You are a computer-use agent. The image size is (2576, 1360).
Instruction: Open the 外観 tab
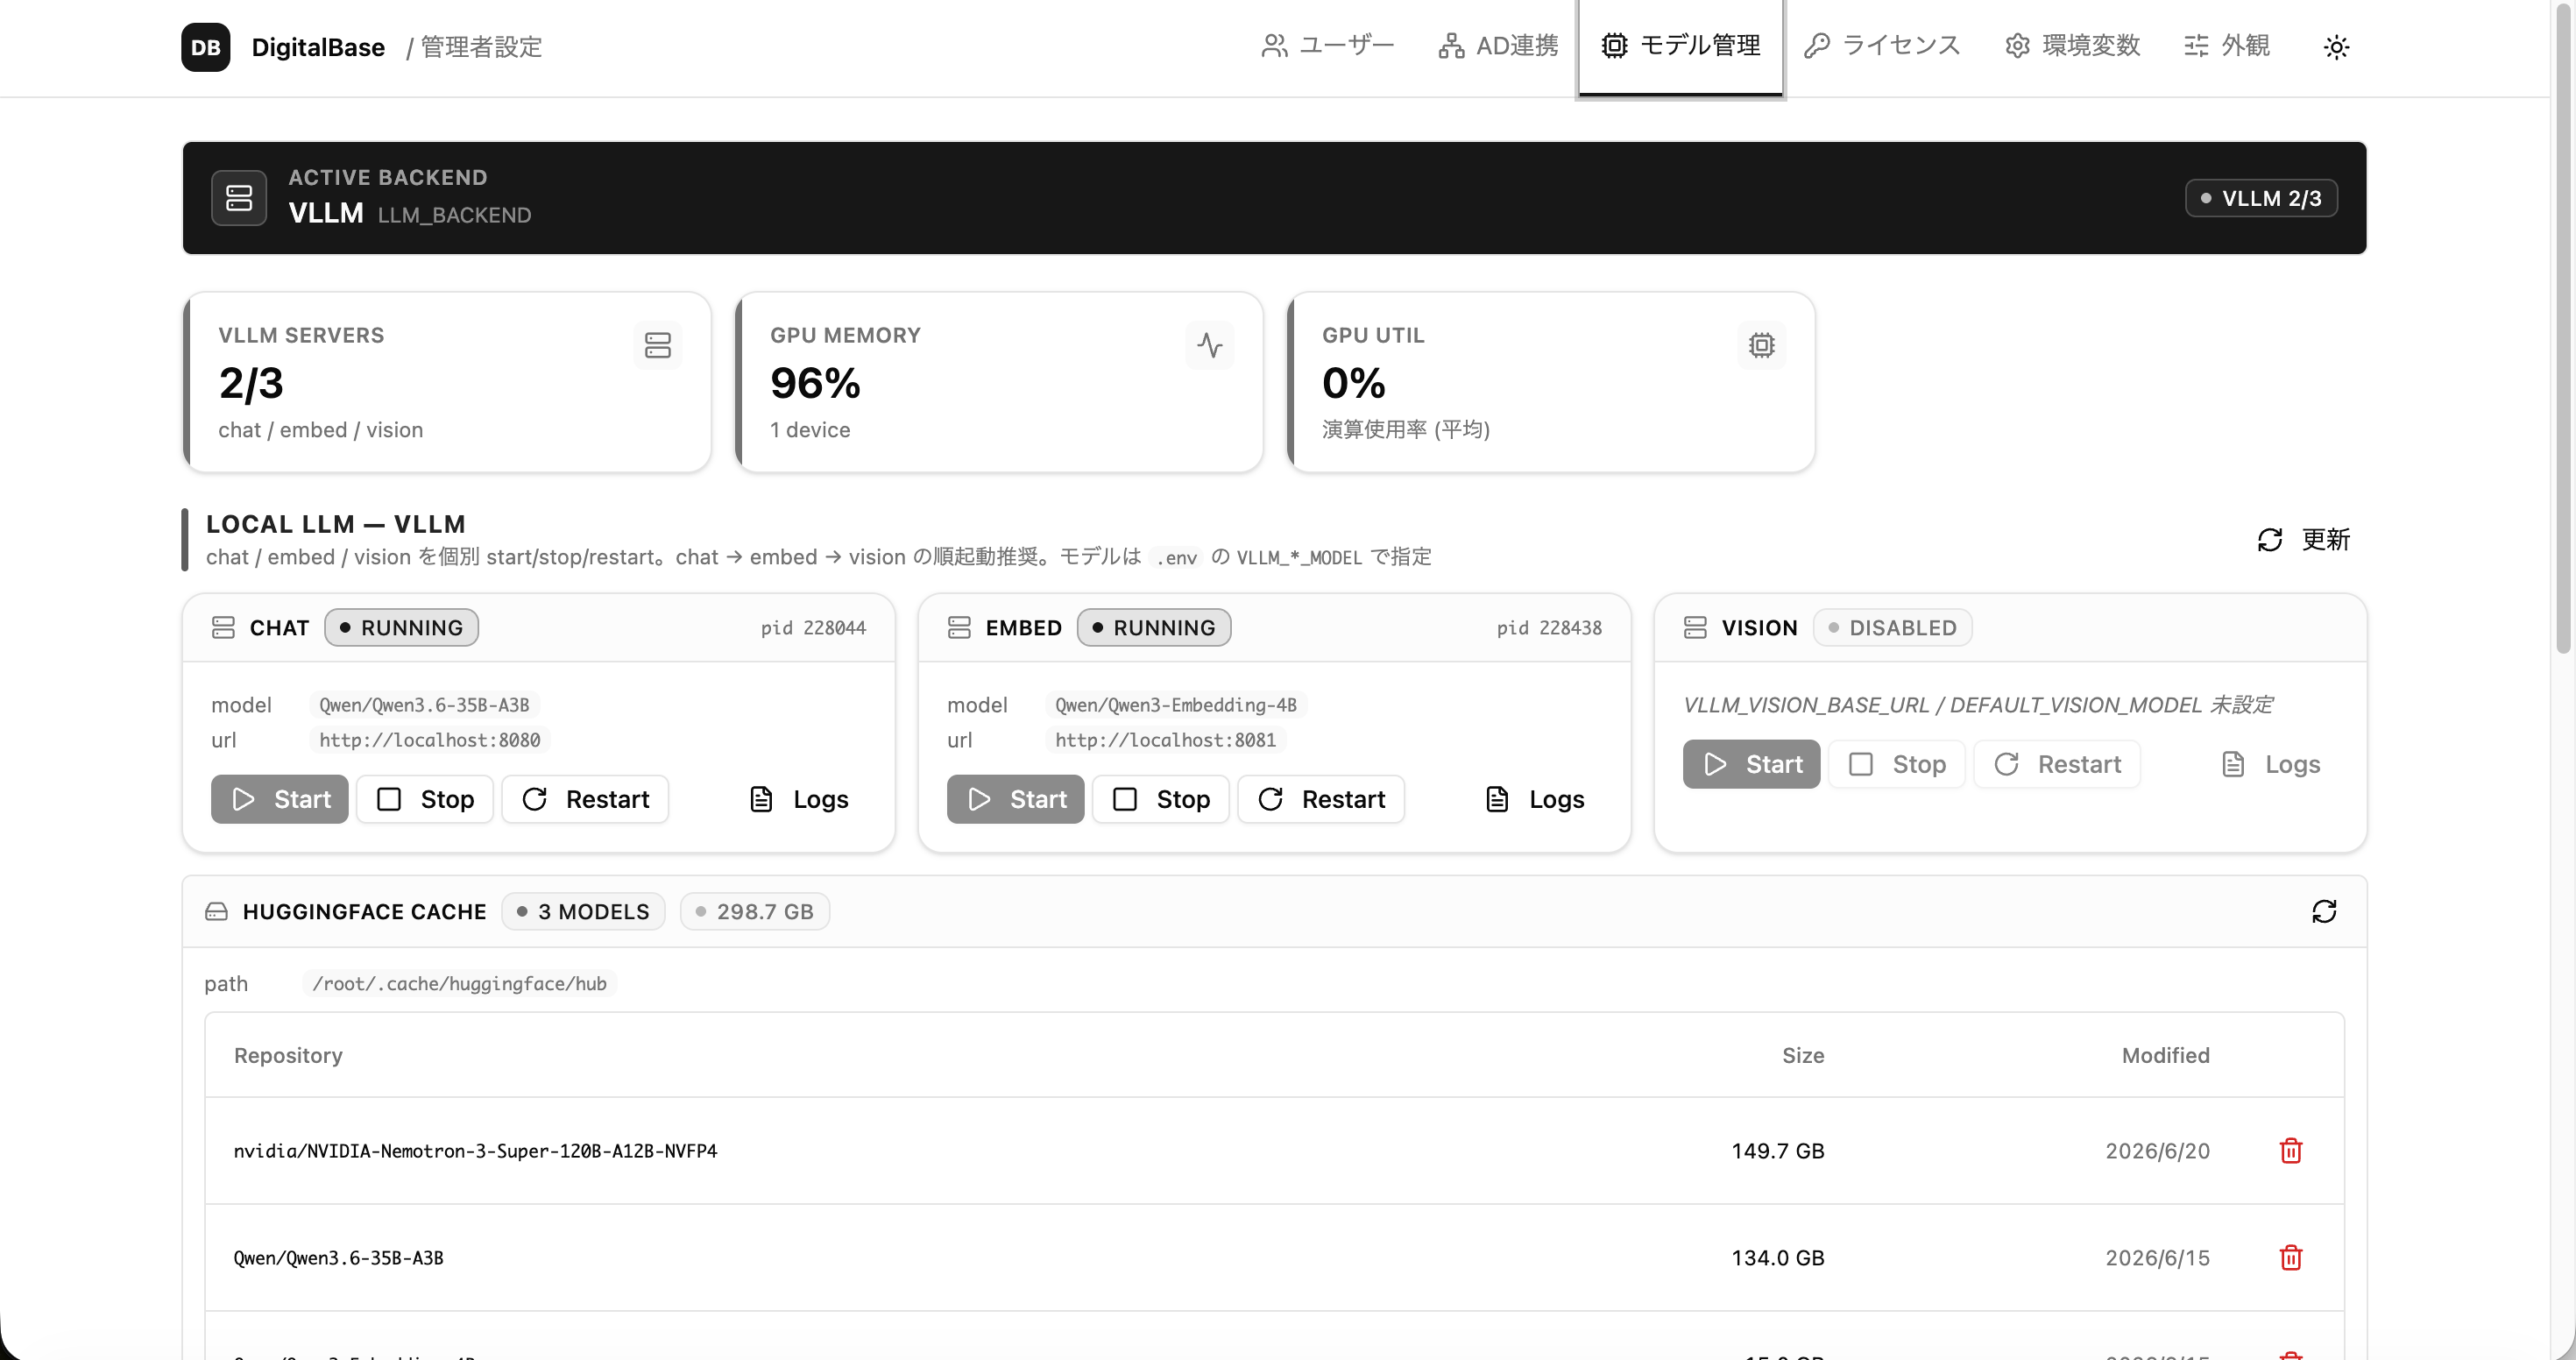[2227, 46]
